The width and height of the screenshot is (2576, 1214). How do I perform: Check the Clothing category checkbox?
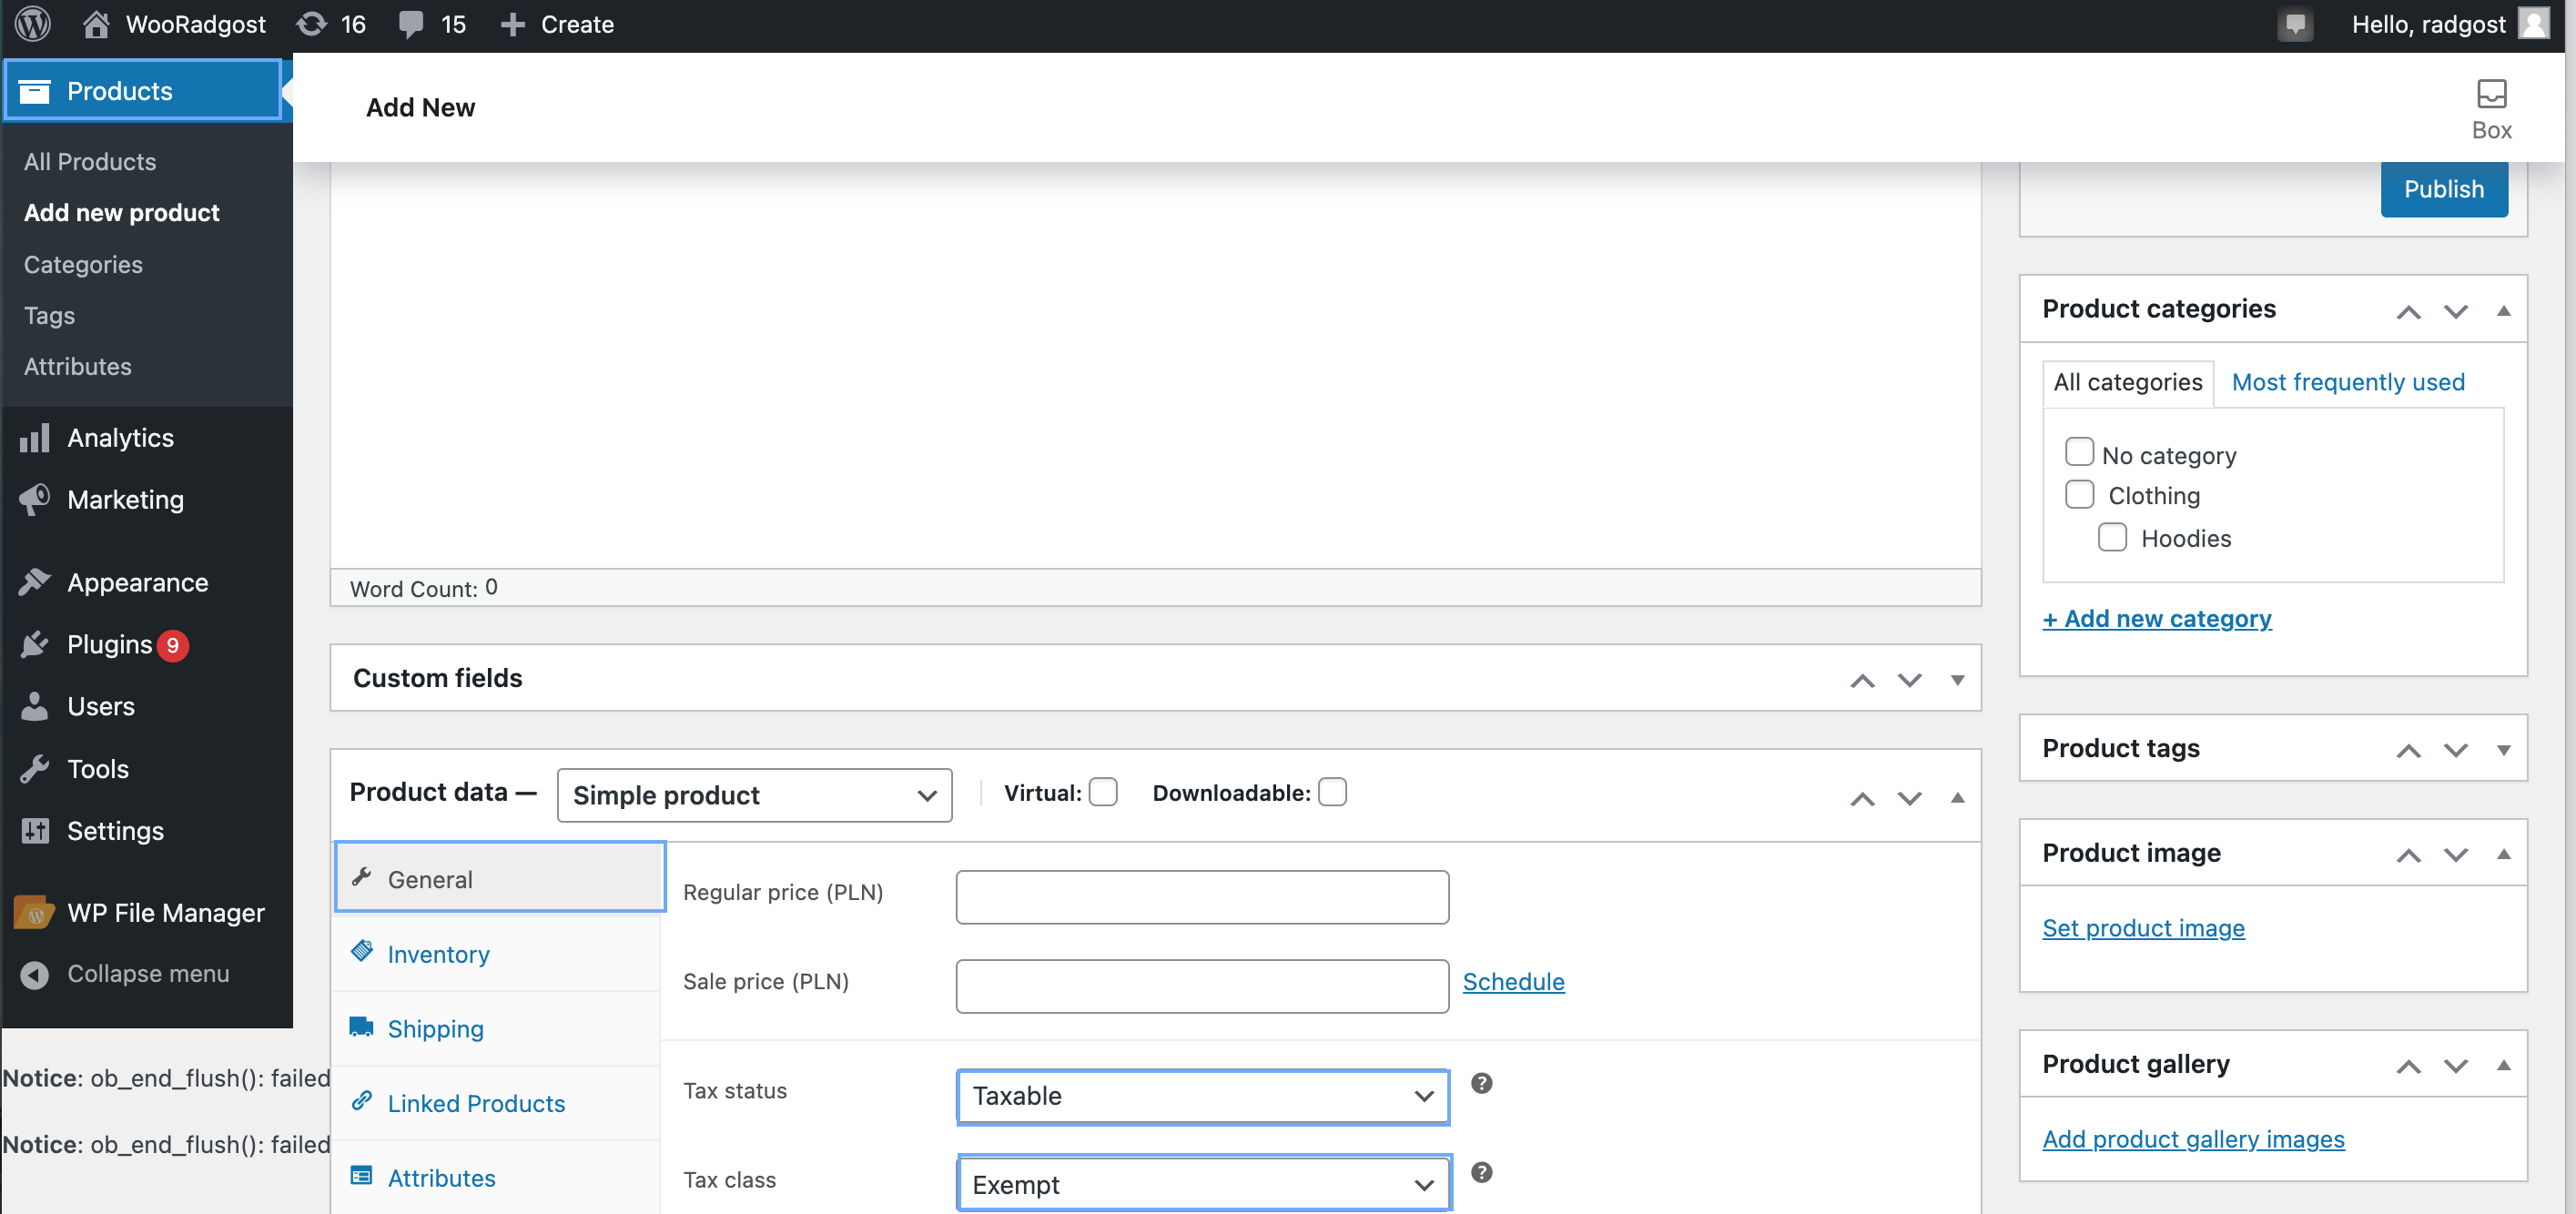pos(2079,494)
